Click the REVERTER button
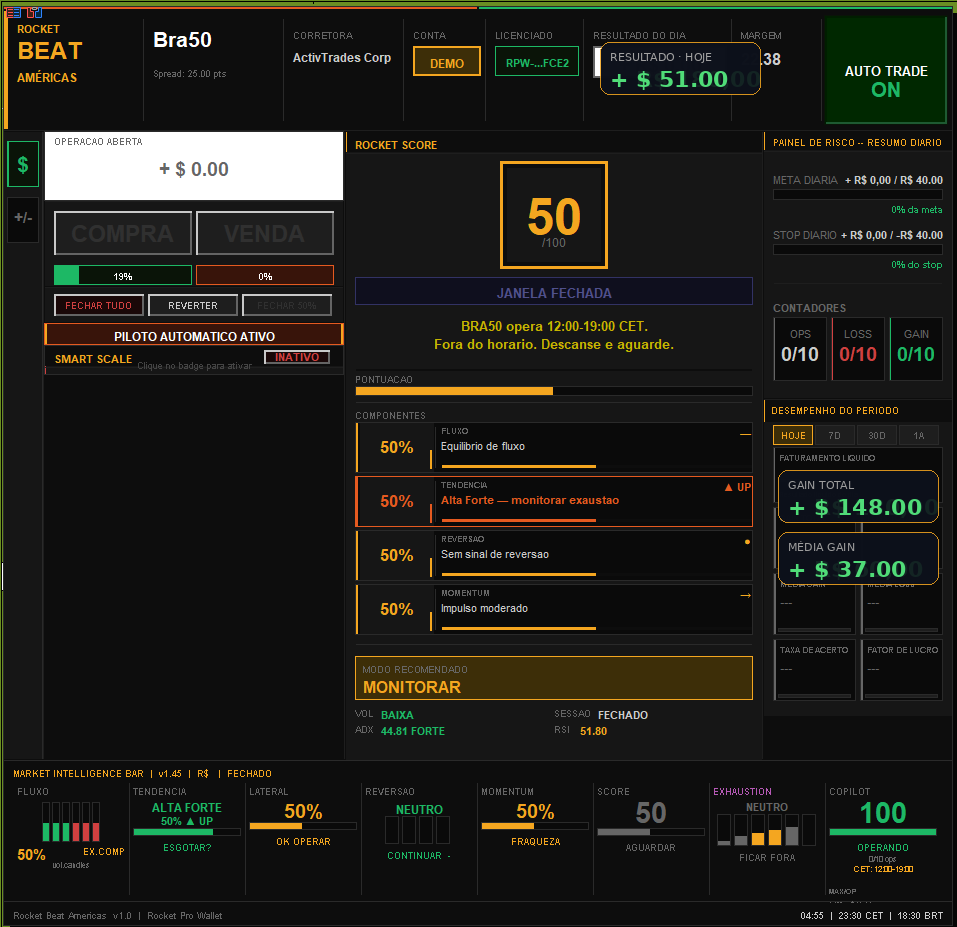 click(x=193, y=305)
